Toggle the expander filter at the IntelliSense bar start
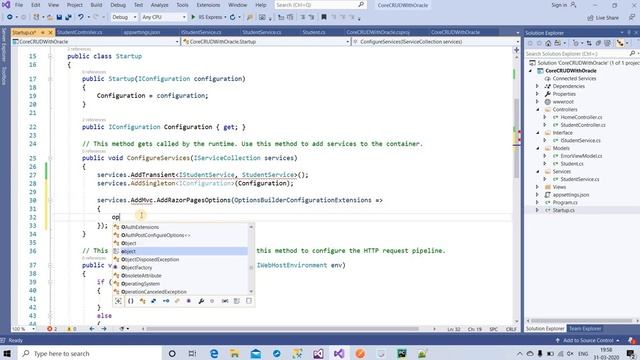Viewport: 640px width, 360px height. [x=118, y=301]
